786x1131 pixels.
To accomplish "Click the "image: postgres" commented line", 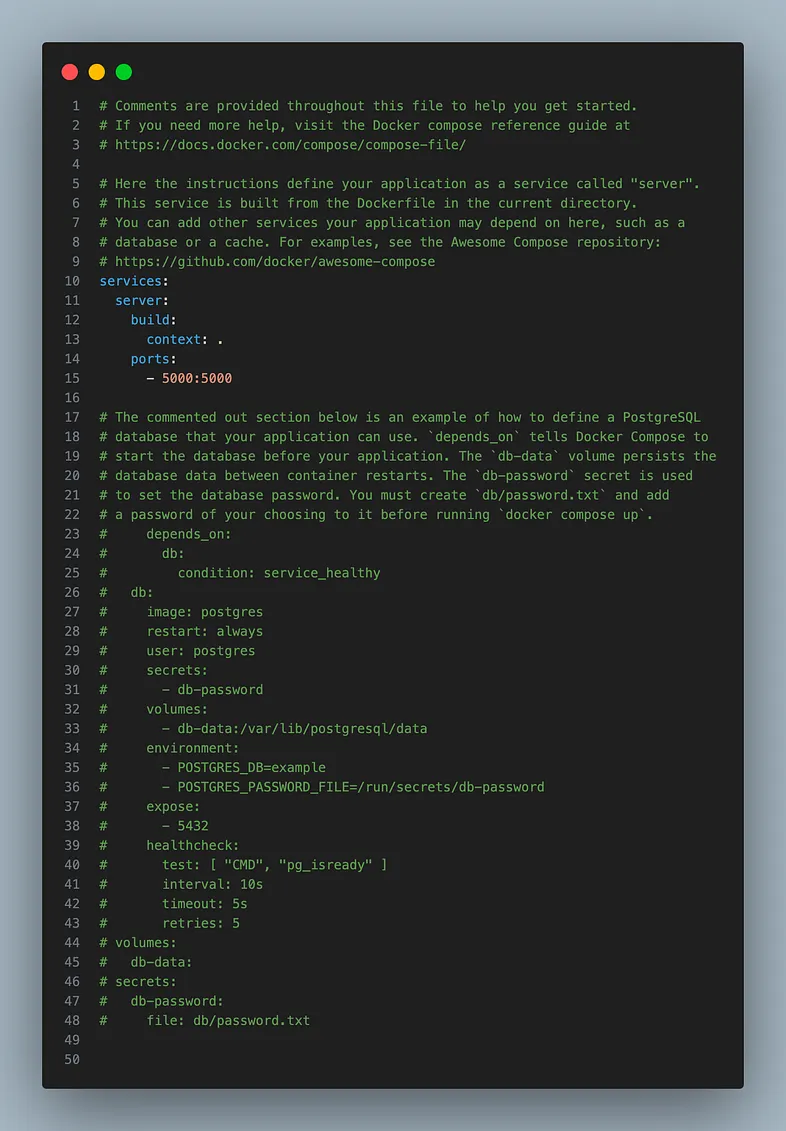I will pos(205,612).
